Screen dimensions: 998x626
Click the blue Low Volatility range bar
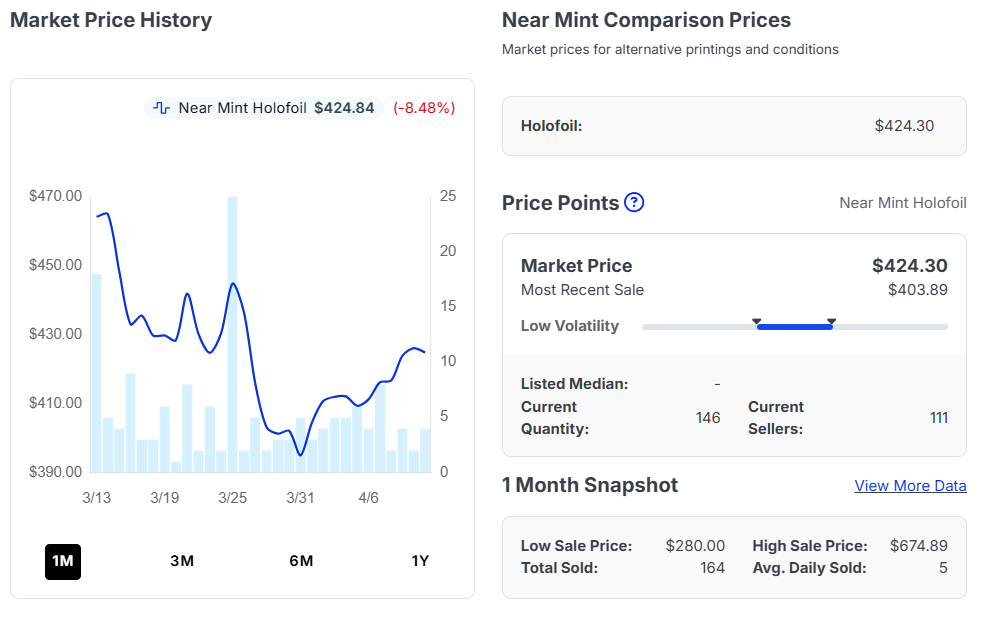[794, 327]
